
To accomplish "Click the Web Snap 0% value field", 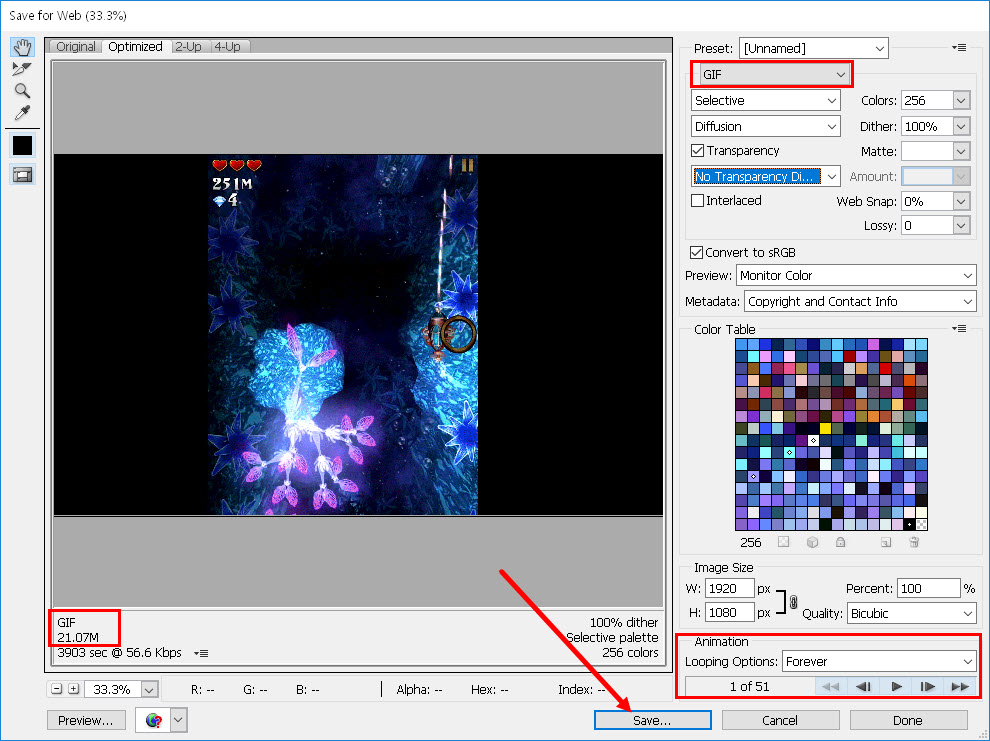I will (927, 201).
